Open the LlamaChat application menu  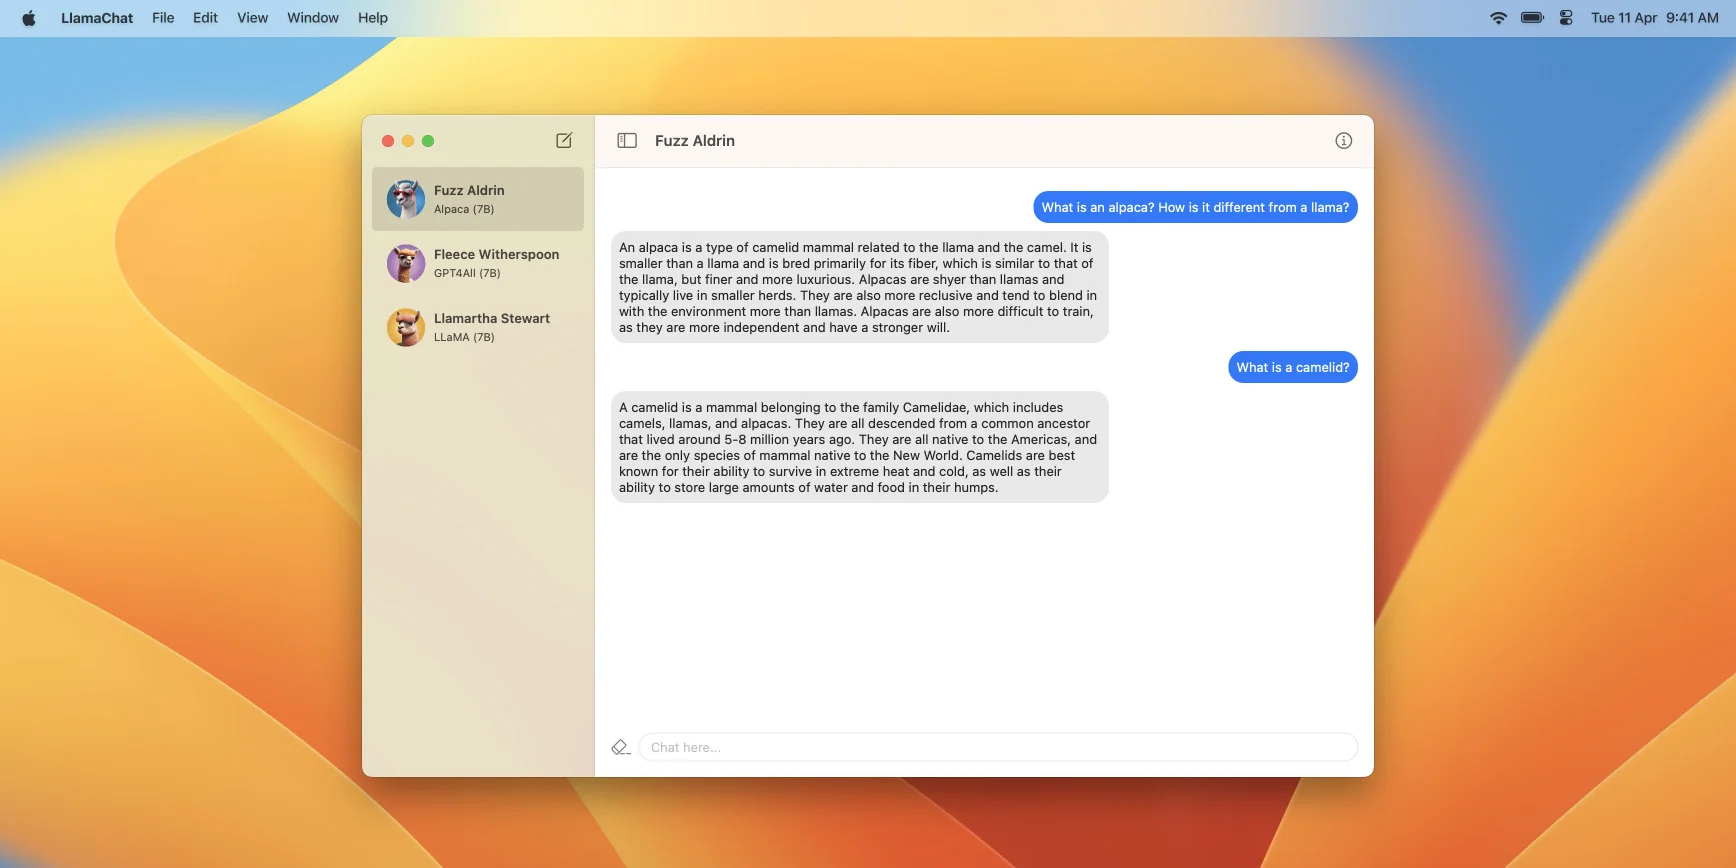(x=97, y=18)
